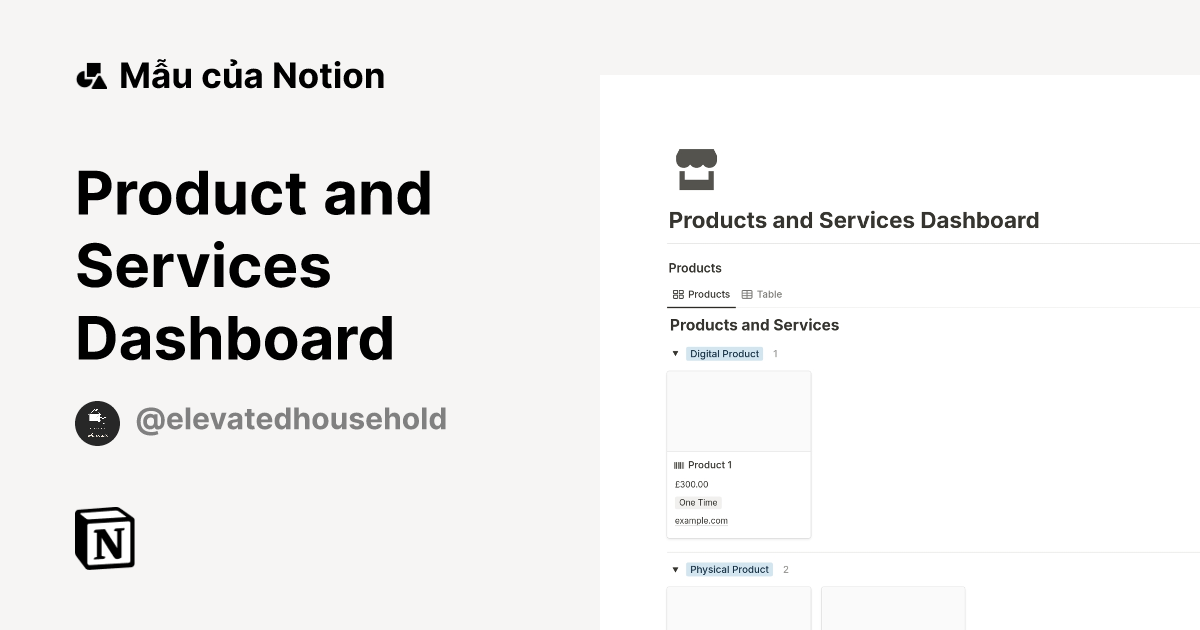This screenshot has height=630, width=1200.
Task: Select the gallery view icon beside Products
Action: (677, 294)
